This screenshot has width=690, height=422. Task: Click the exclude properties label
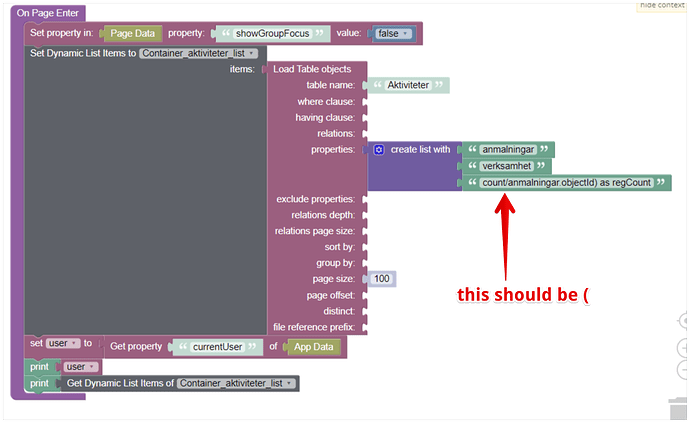(315, 199)
